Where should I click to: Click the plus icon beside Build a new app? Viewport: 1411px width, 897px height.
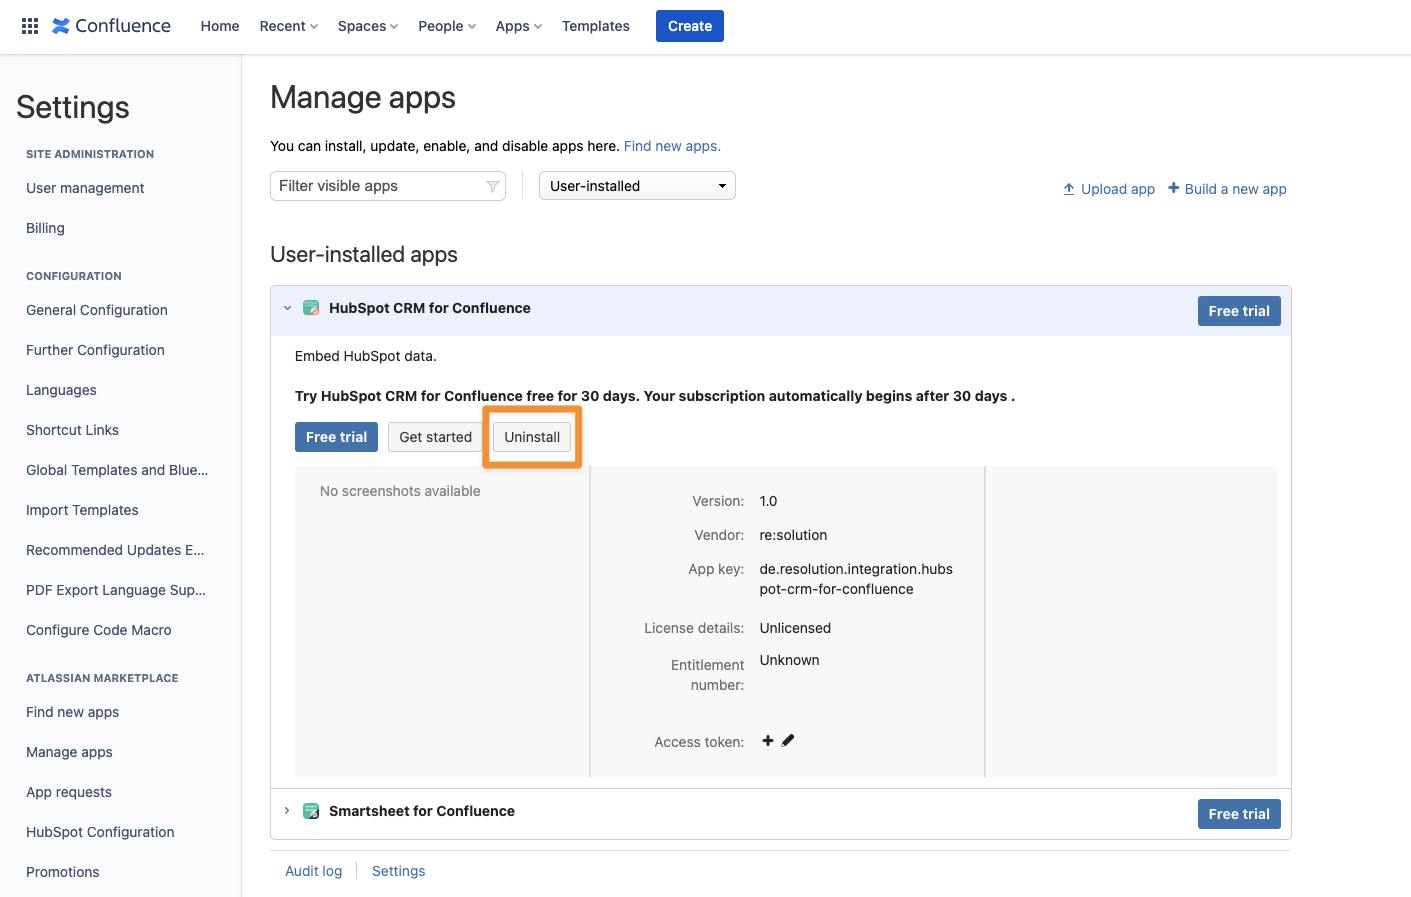1174,188
